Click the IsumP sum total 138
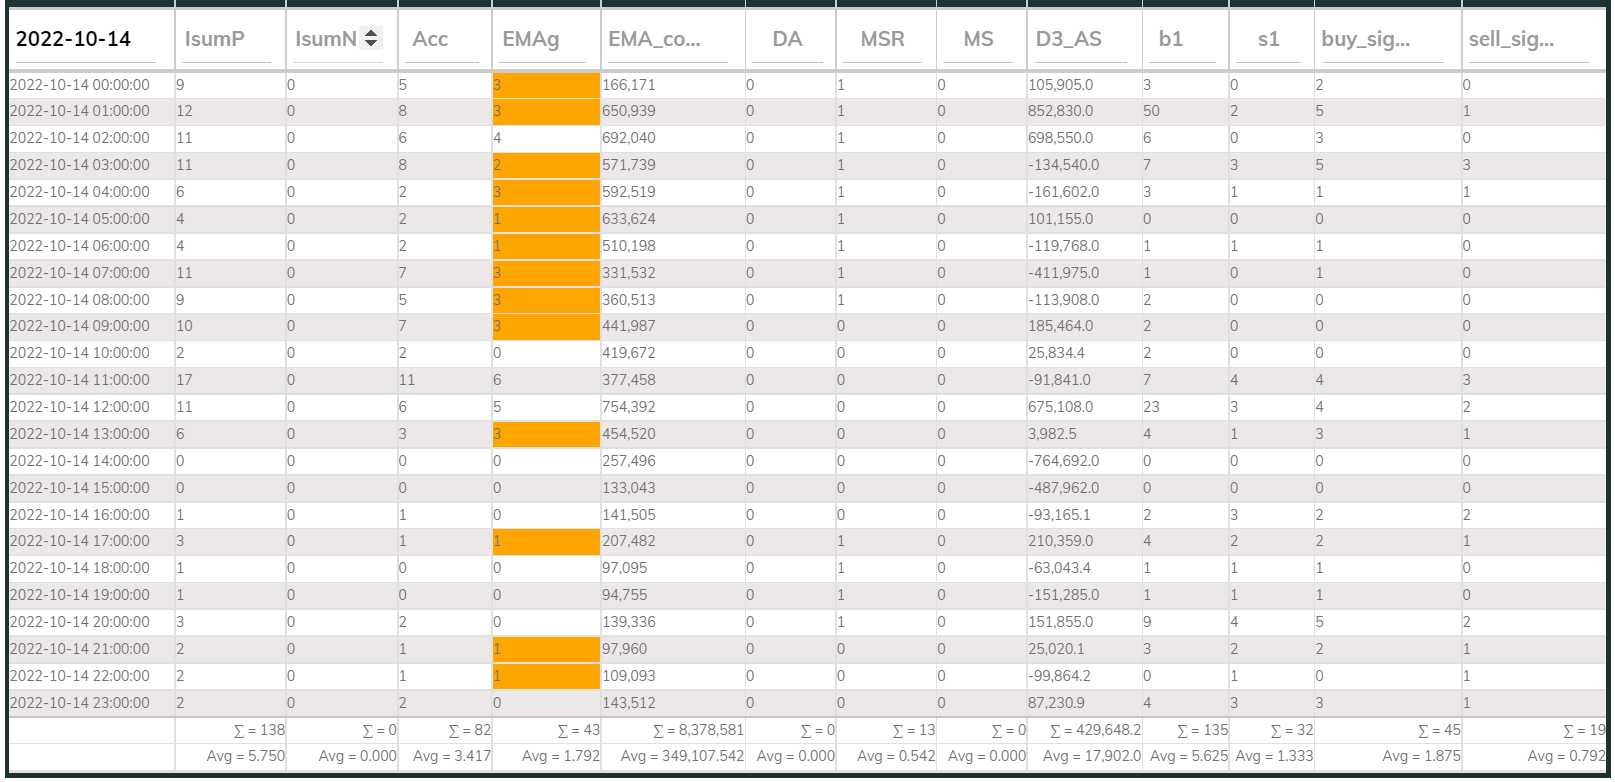The width and height of the screenshot is (1615, 782). (x=259, y=730)
